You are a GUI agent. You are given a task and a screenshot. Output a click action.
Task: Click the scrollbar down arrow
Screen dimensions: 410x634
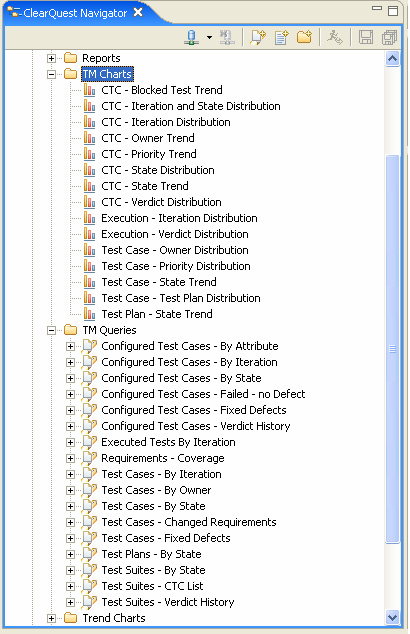coord(392,617)
